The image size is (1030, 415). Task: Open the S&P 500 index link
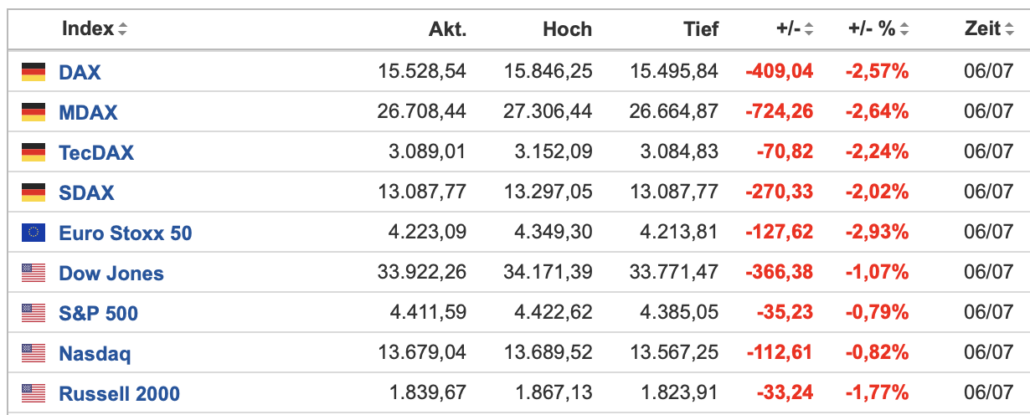(x=99, y=313)
